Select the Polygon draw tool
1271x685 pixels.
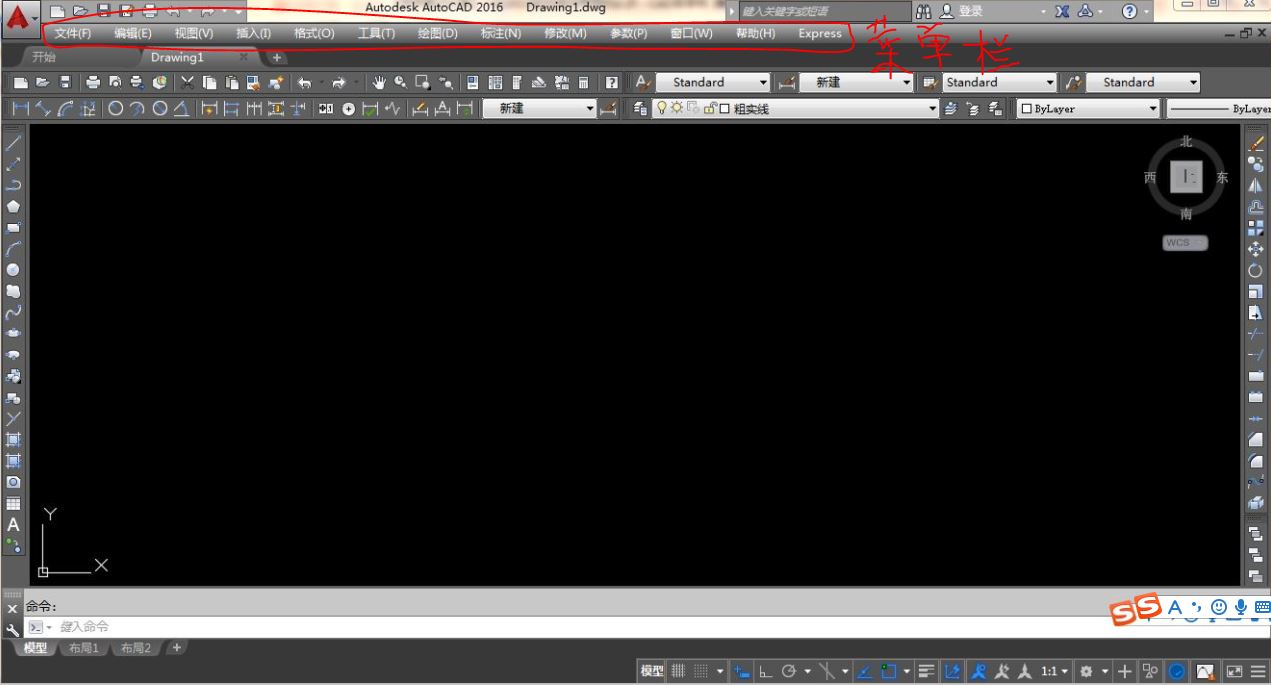(14, 206)
